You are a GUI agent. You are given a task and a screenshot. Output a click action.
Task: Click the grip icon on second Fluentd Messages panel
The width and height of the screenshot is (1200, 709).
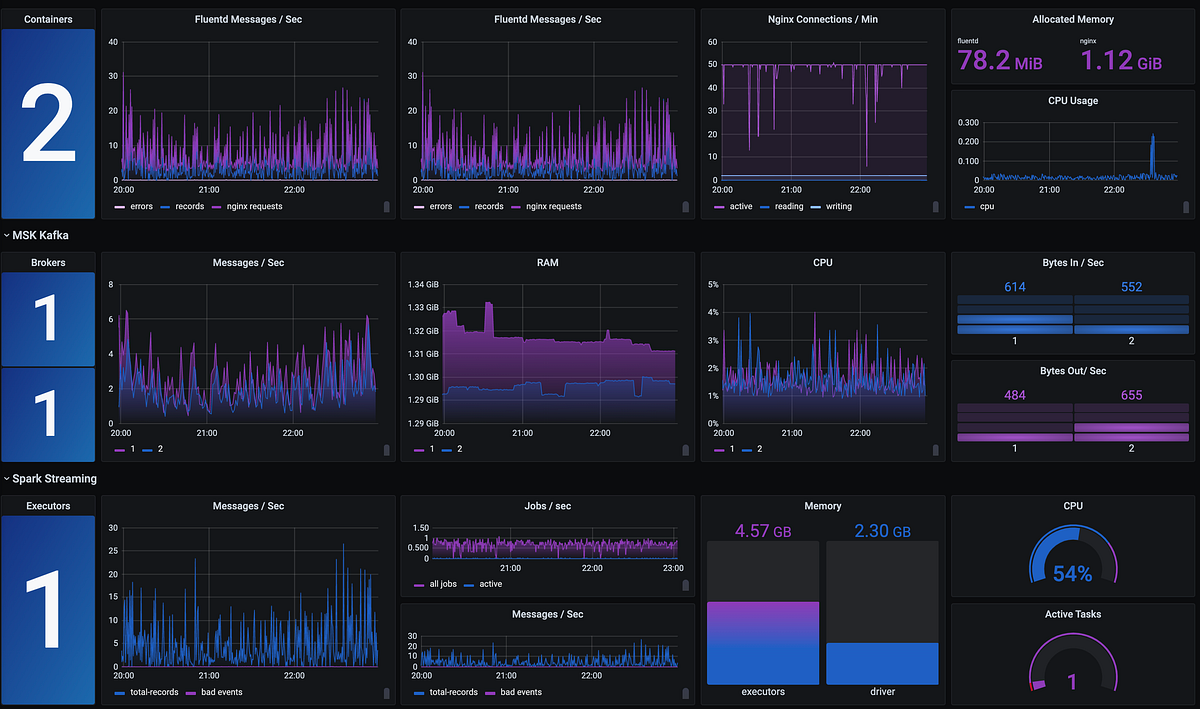[686, 207]
